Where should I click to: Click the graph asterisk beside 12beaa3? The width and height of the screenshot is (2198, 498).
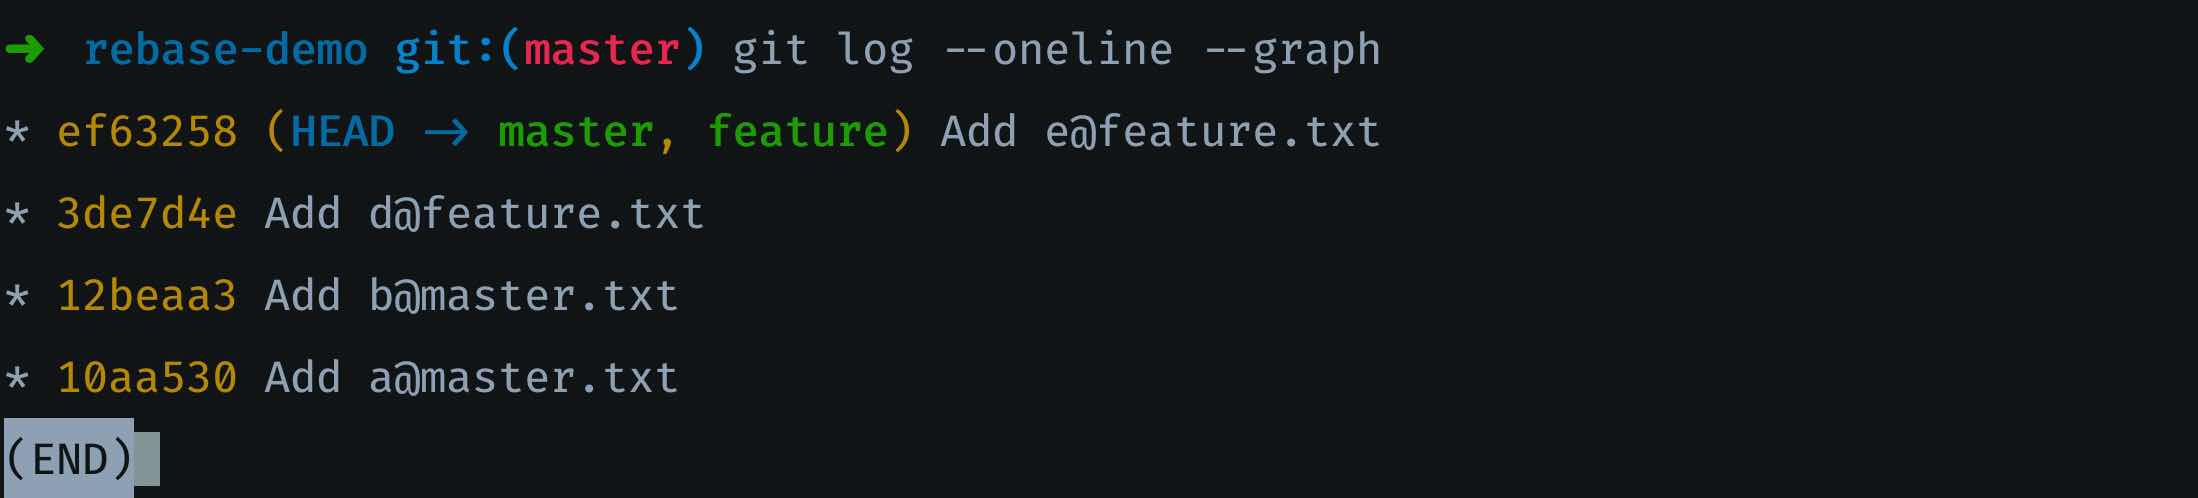coord(16,297)
